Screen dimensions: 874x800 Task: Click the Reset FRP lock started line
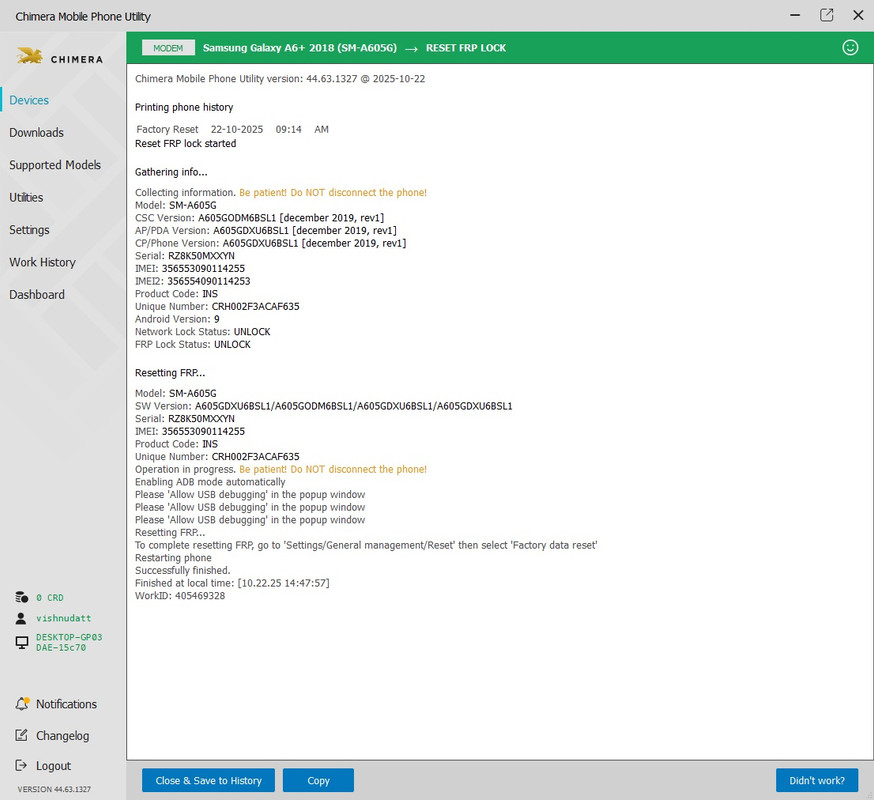186,143
